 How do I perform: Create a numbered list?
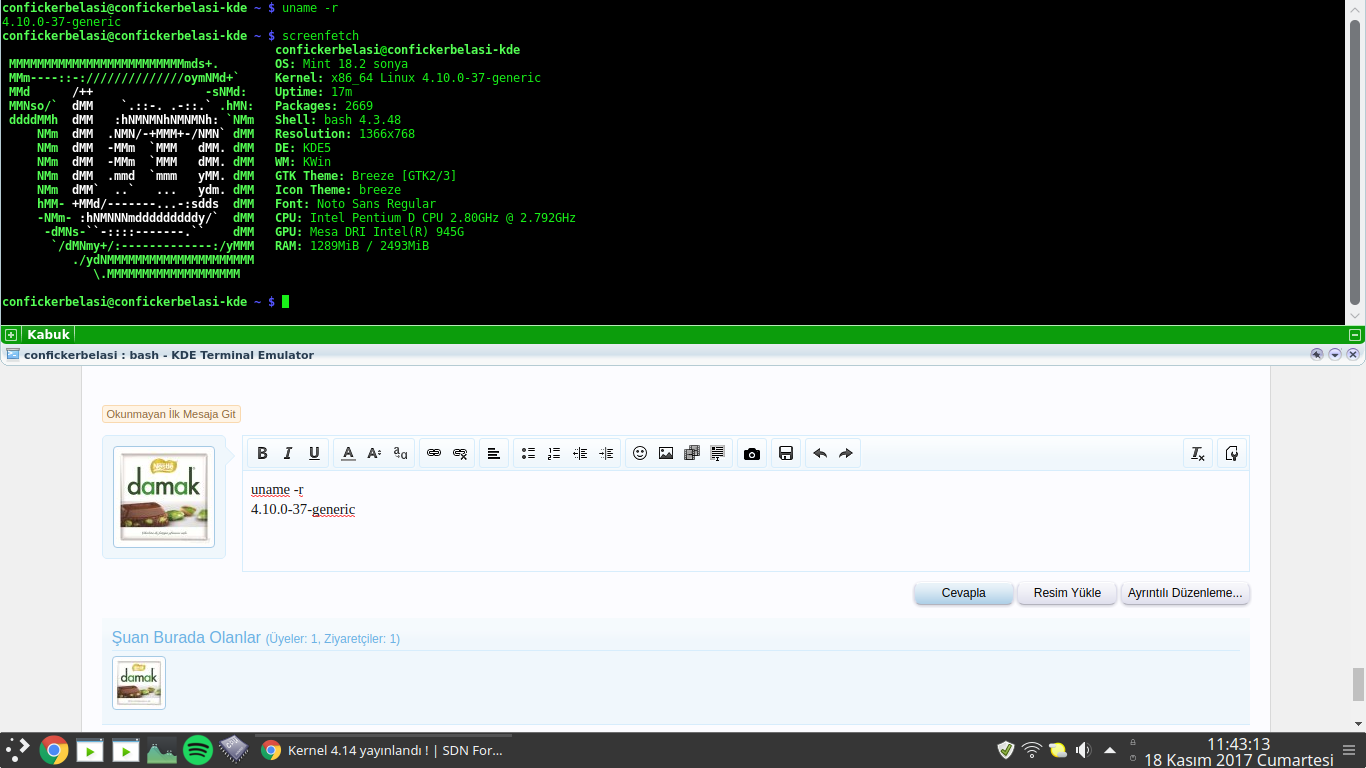coord(554,453)
